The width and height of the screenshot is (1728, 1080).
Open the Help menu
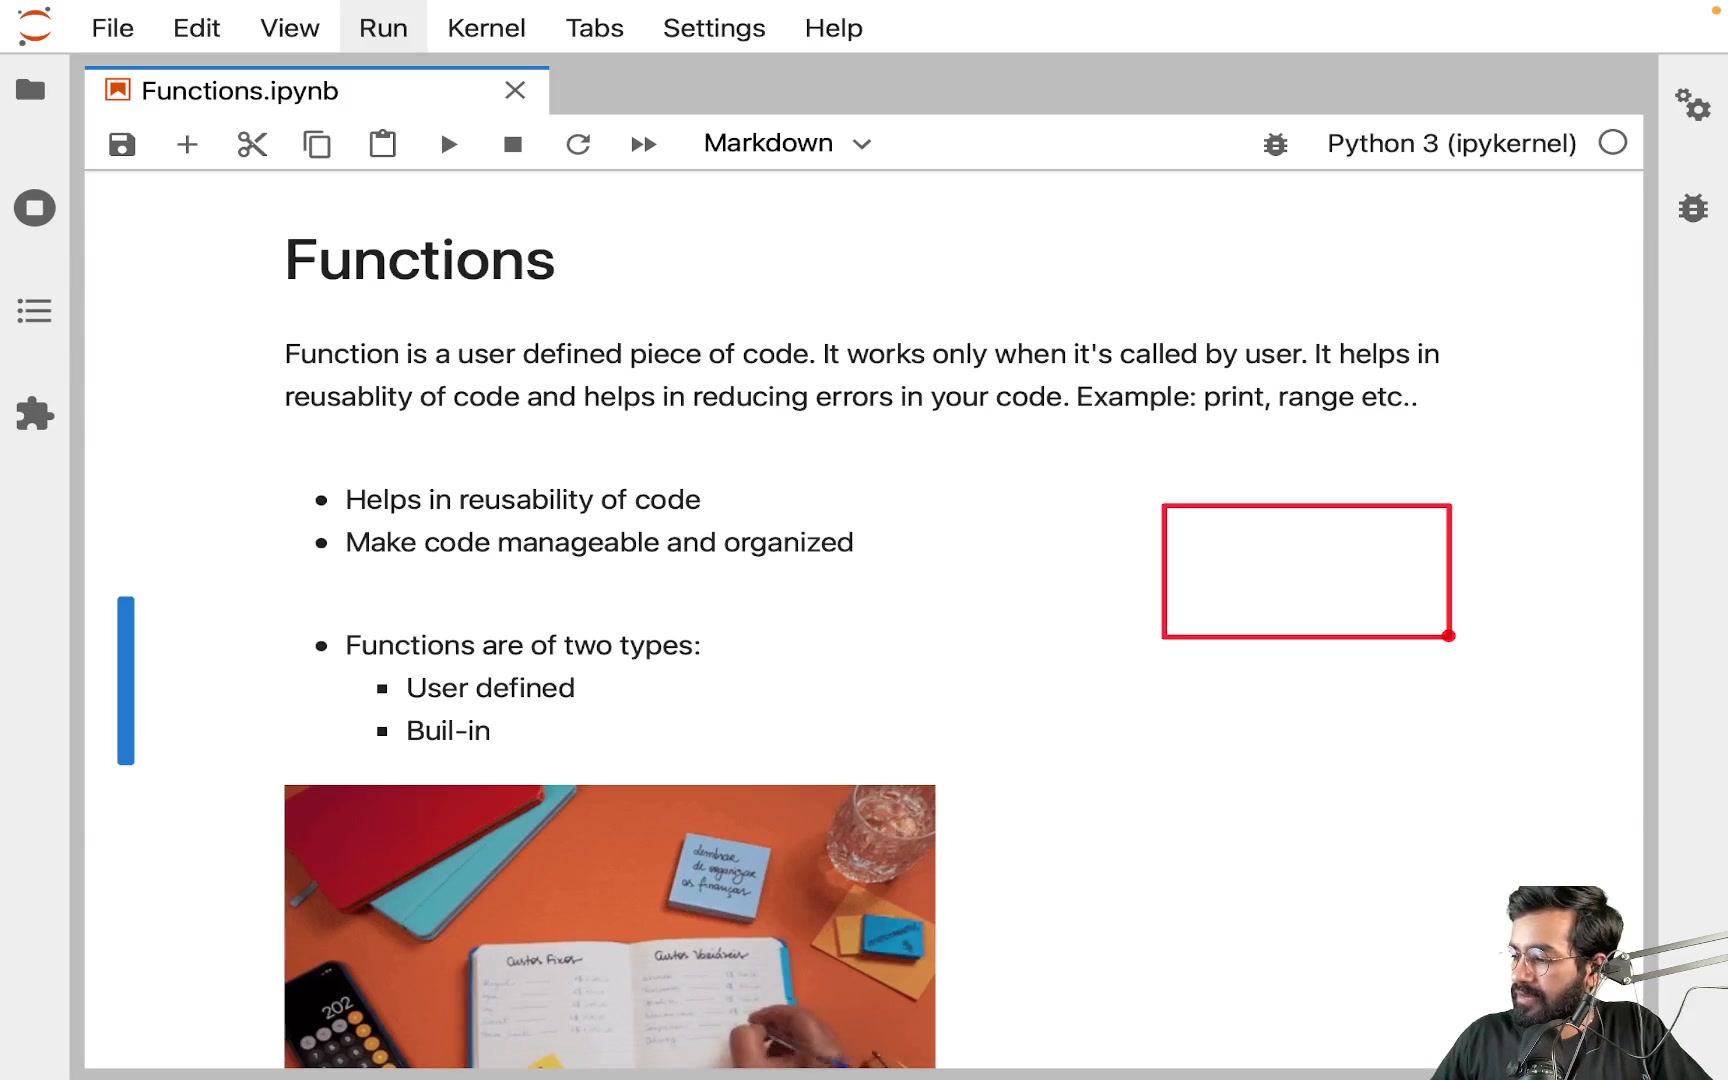[833, 28]
